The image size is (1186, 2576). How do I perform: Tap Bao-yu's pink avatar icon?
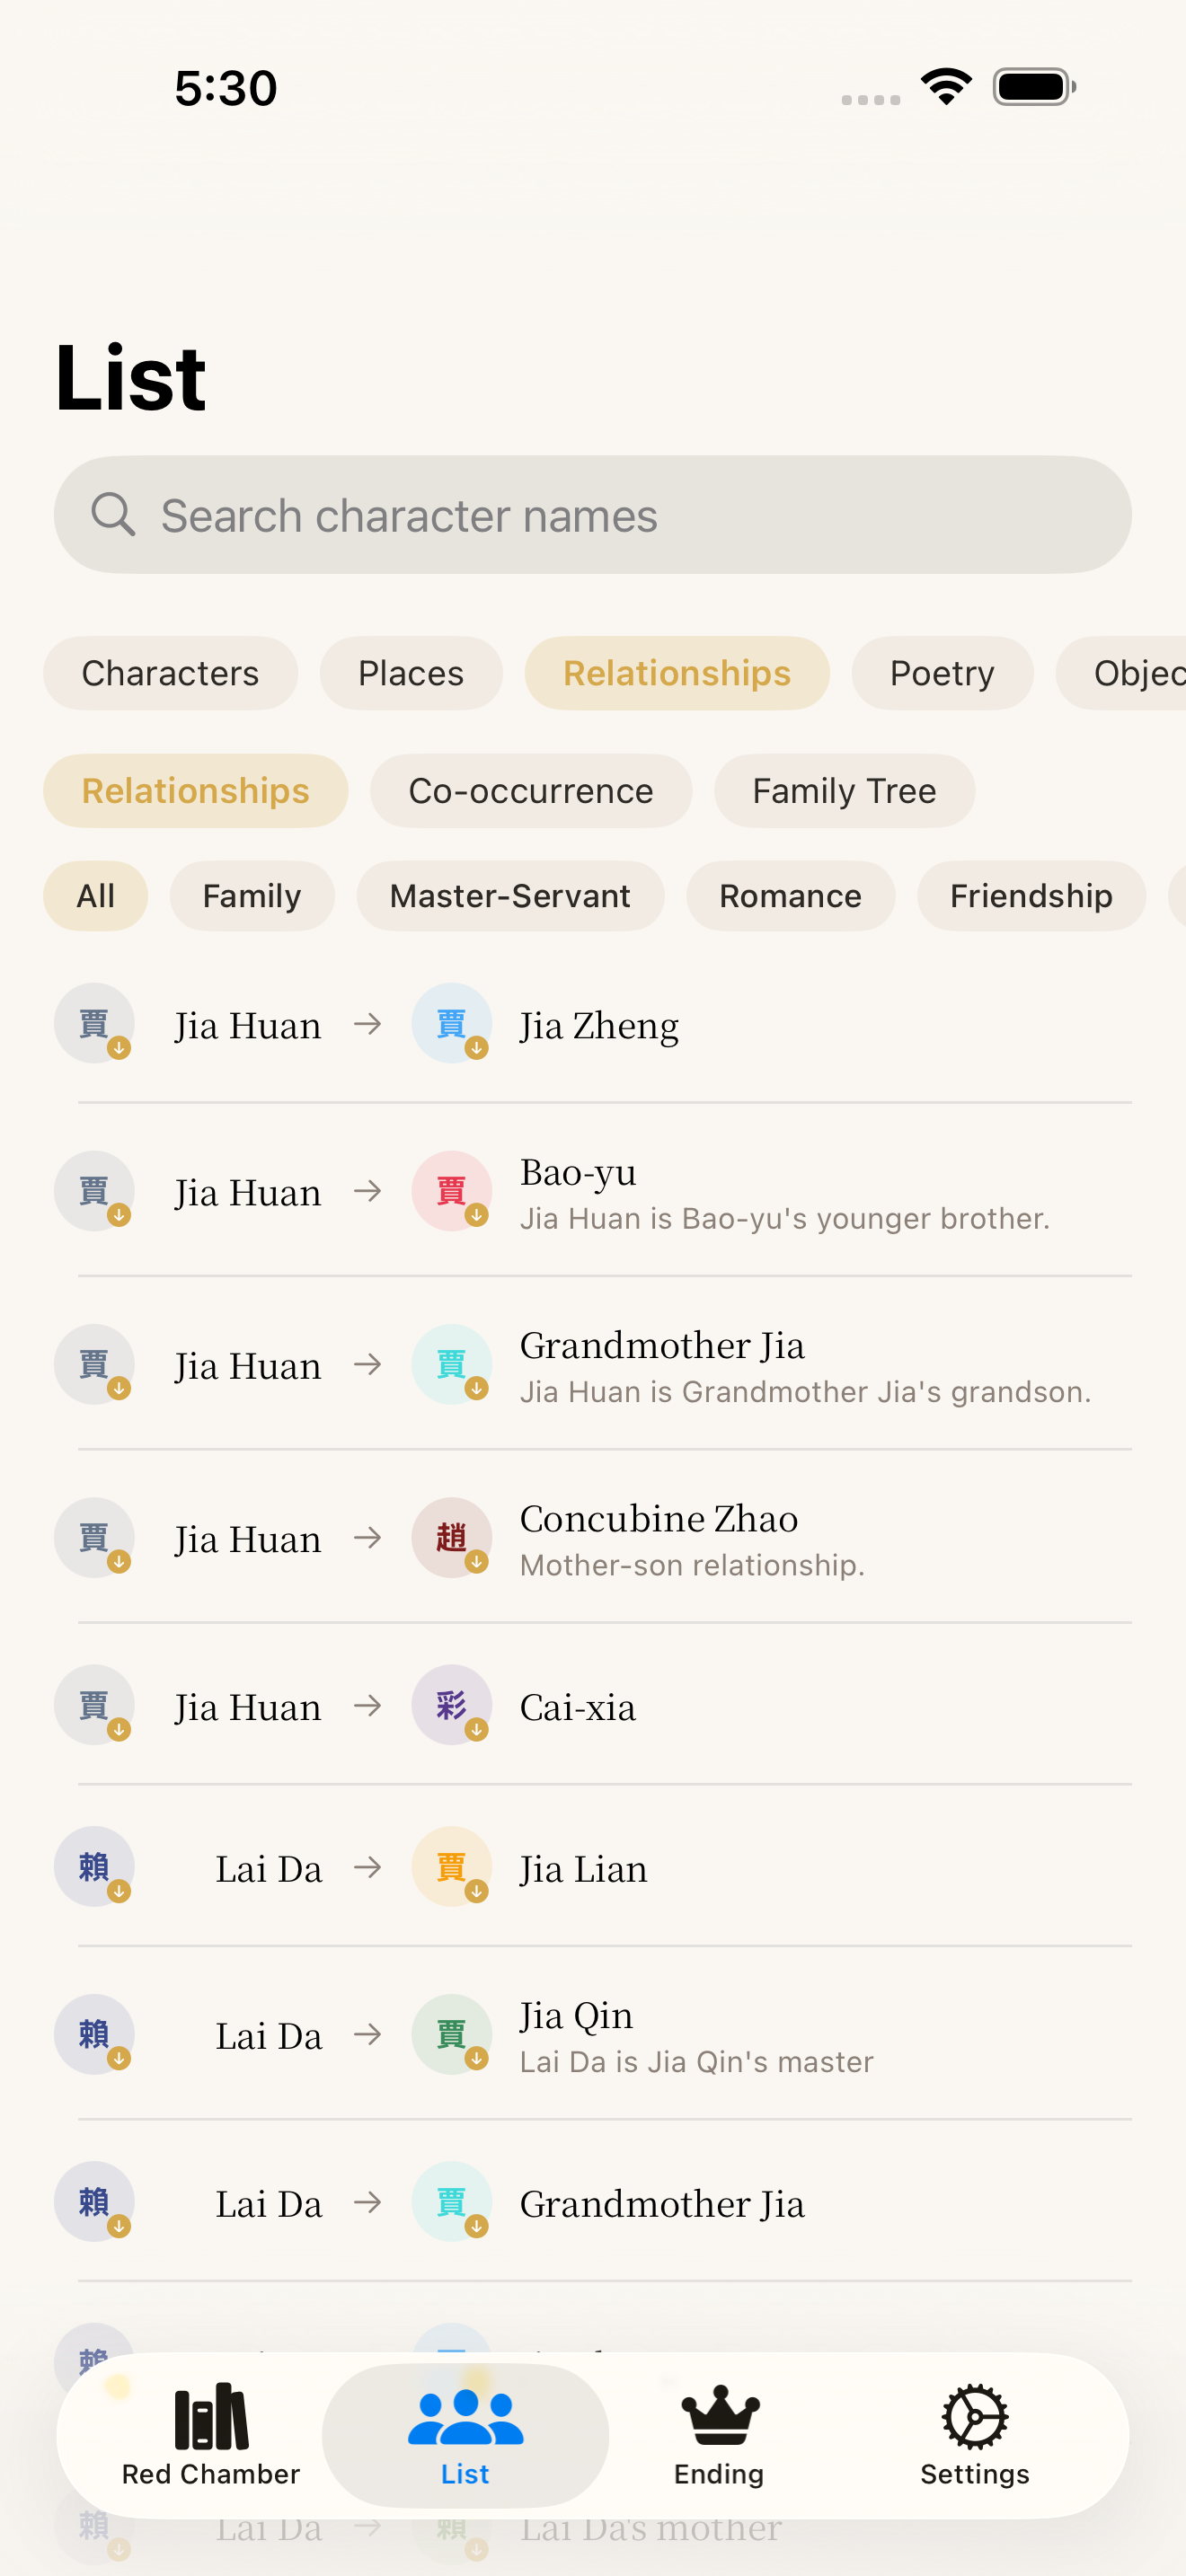(451, 1191)
